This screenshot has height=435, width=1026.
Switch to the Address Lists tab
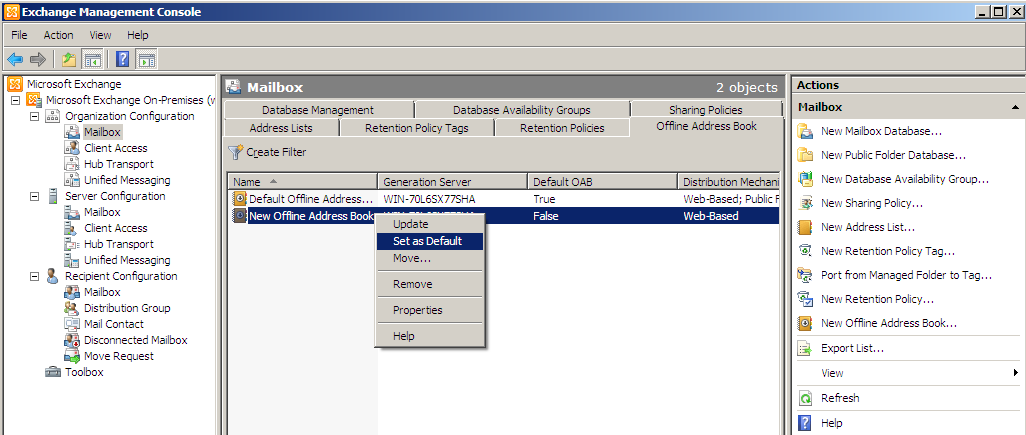click(281, 128)
